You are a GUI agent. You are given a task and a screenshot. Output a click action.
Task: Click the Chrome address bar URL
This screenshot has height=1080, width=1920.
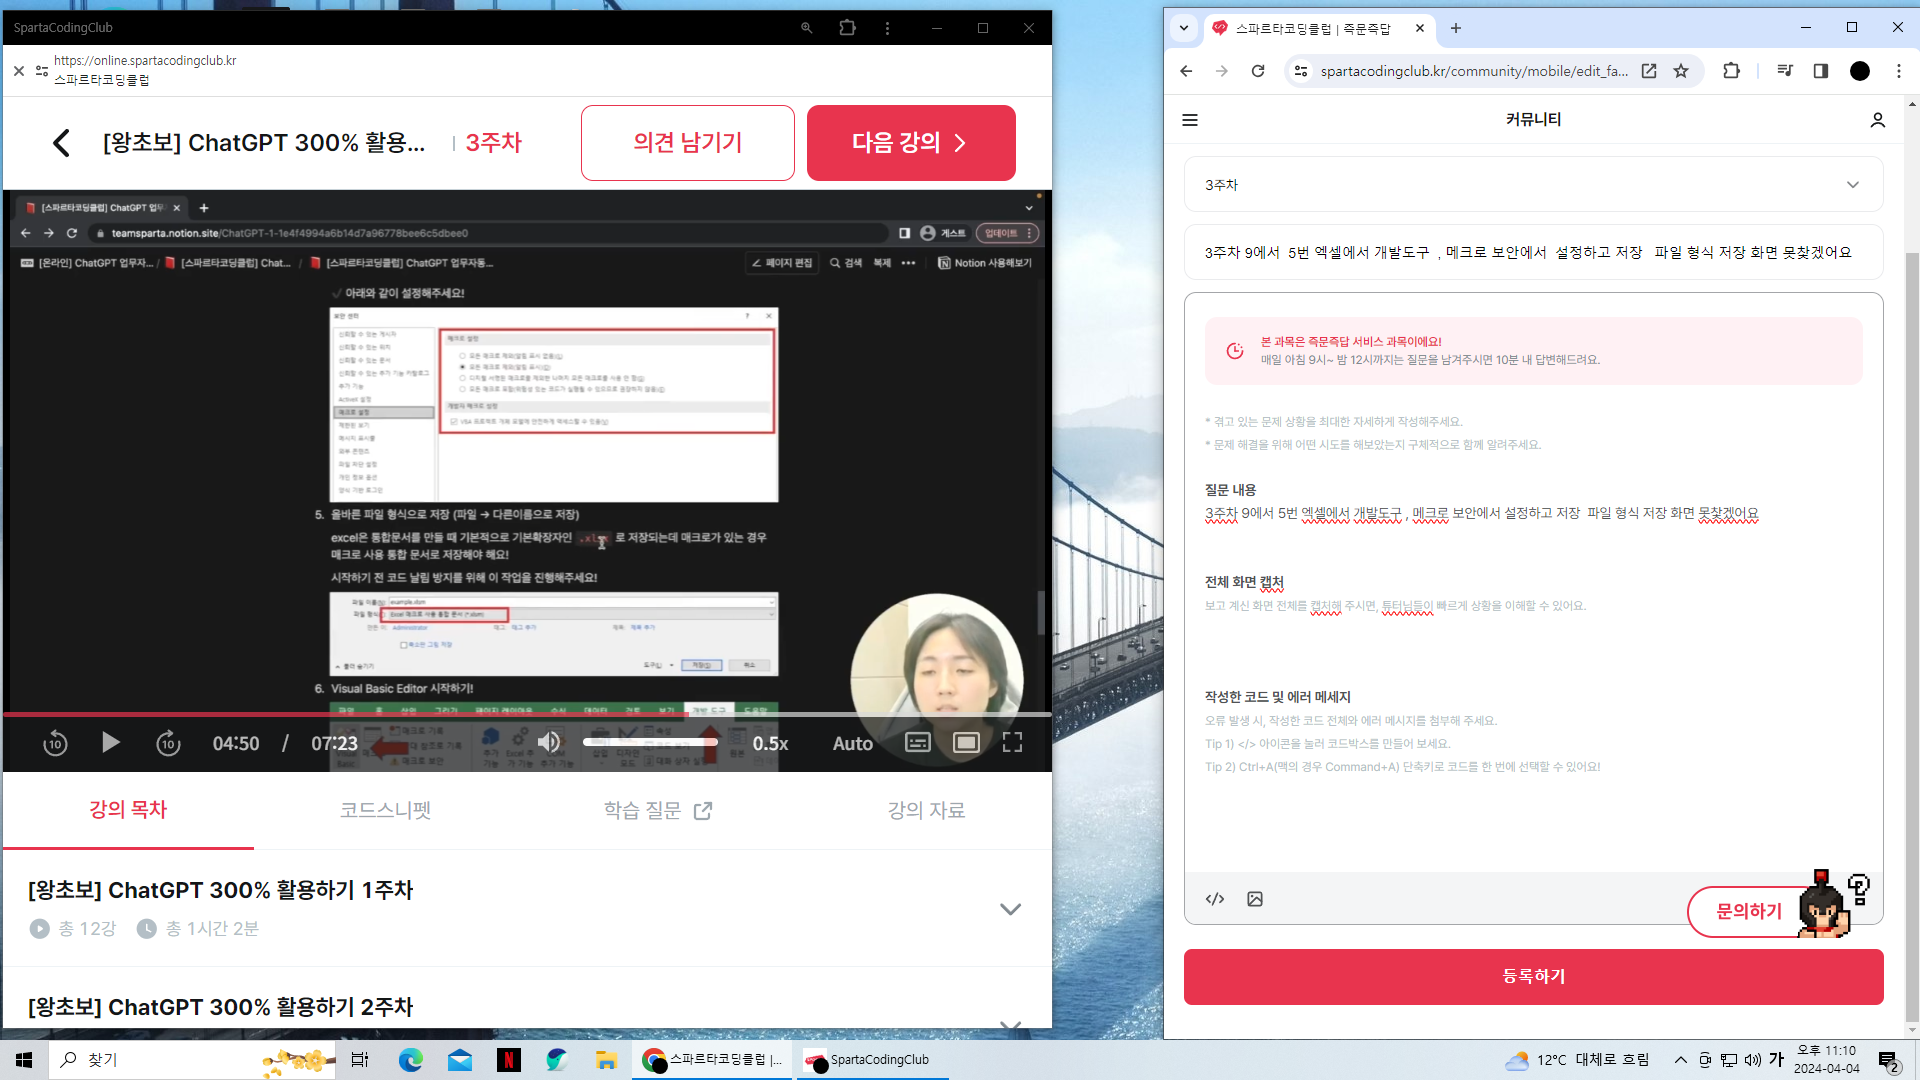[1474, 71]
